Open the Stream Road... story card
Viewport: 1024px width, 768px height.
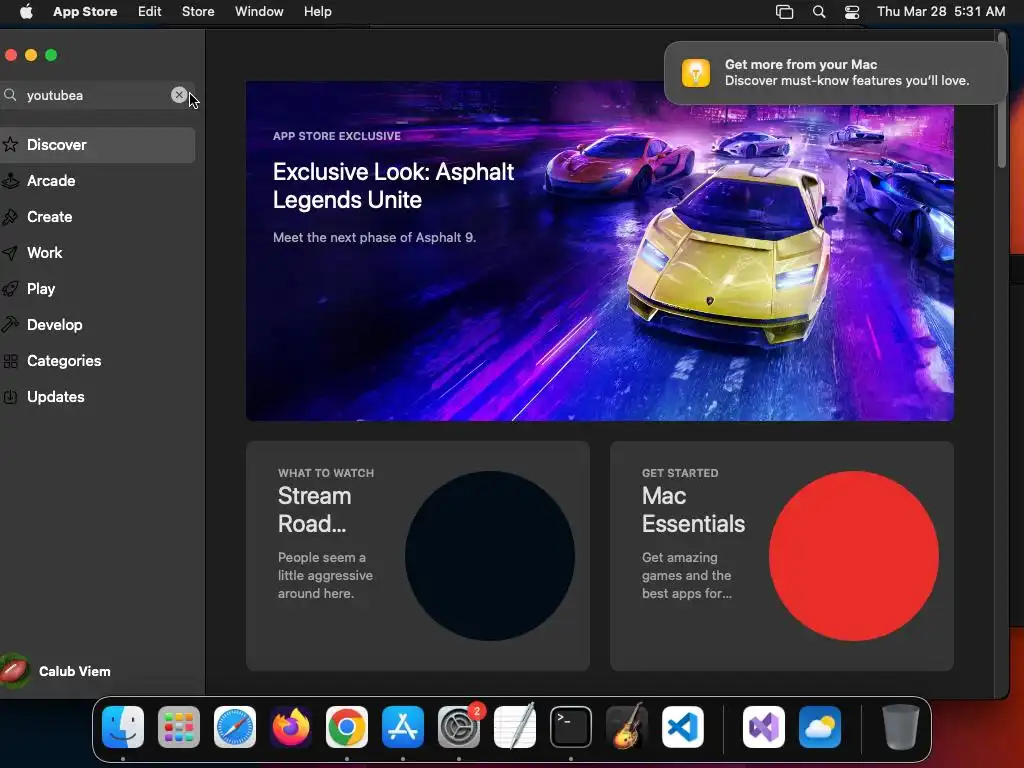coord(418,556)
